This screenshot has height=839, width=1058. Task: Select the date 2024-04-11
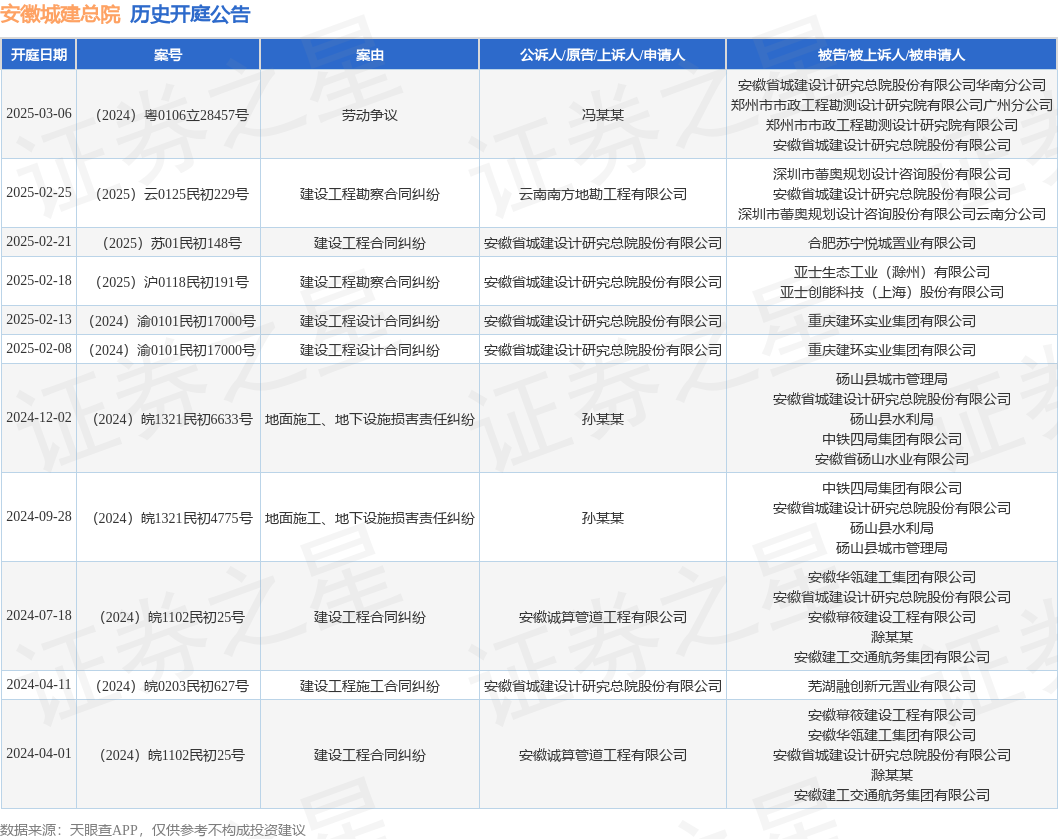(x=39, y=685)
